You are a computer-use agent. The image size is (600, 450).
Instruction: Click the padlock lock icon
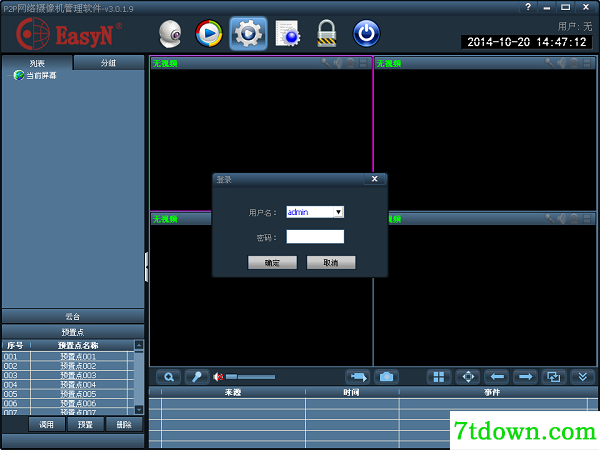click(327, 34)
